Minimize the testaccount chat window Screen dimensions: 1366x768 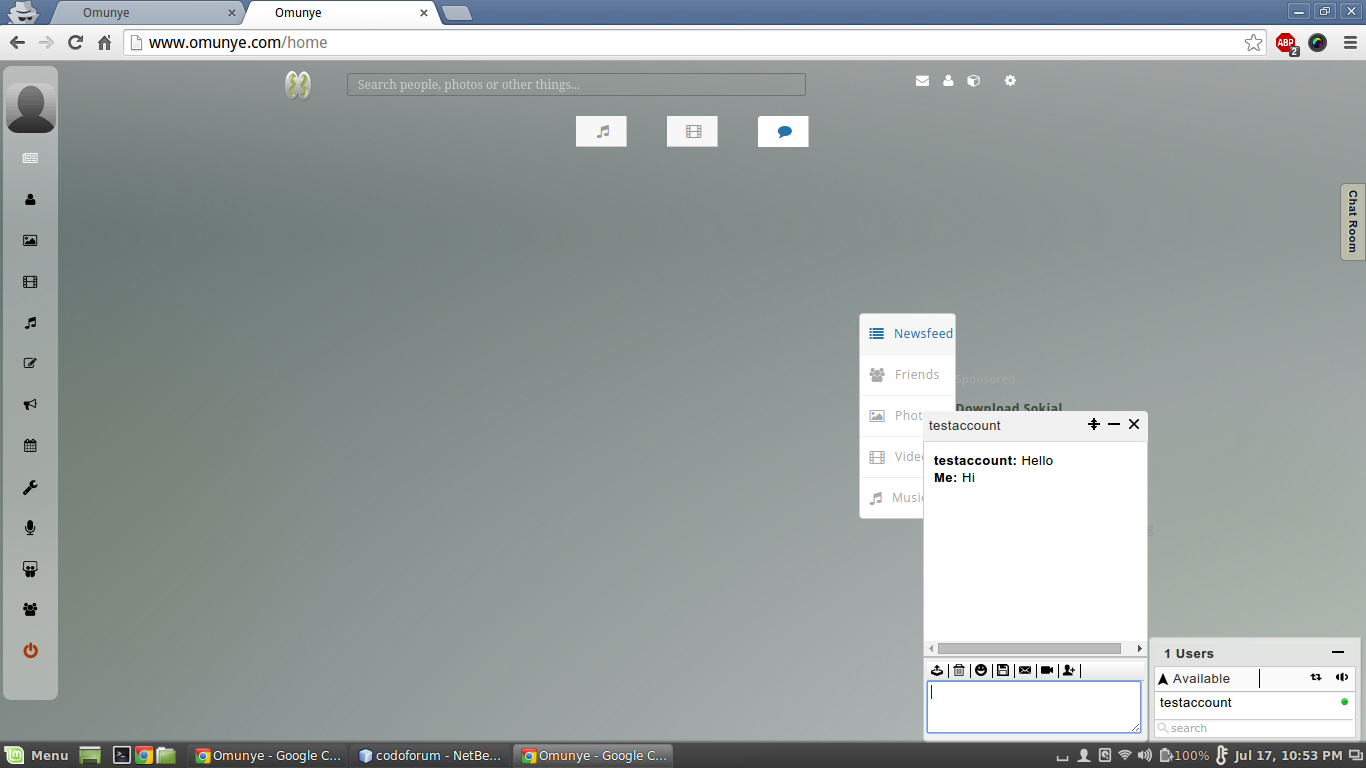point(1114,424)
